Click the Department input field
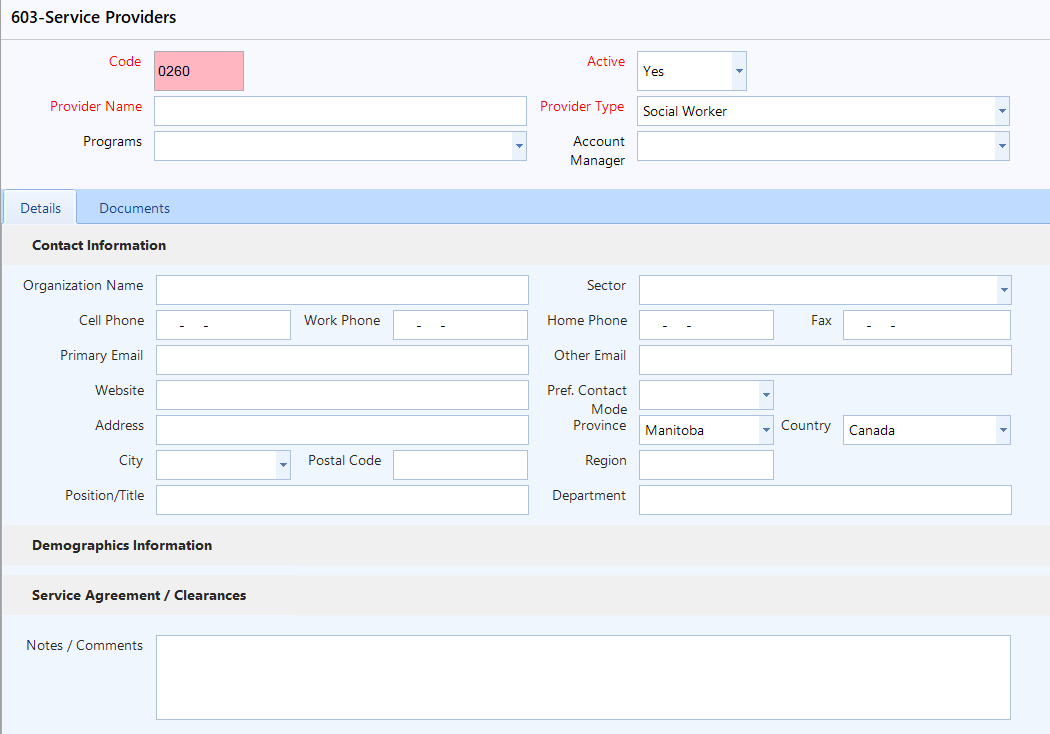Viewport: 1050px width, 734px height. (825, 500)
